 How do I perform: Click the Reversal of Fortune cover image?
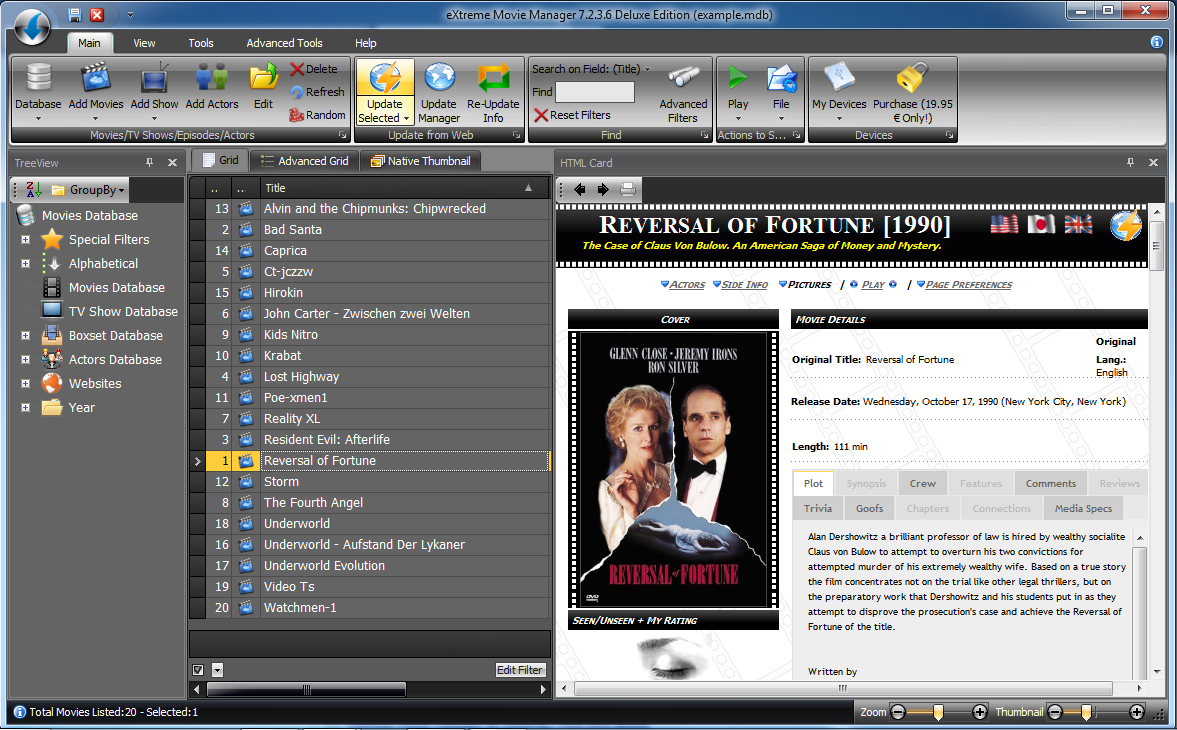[x=673, y=470]
